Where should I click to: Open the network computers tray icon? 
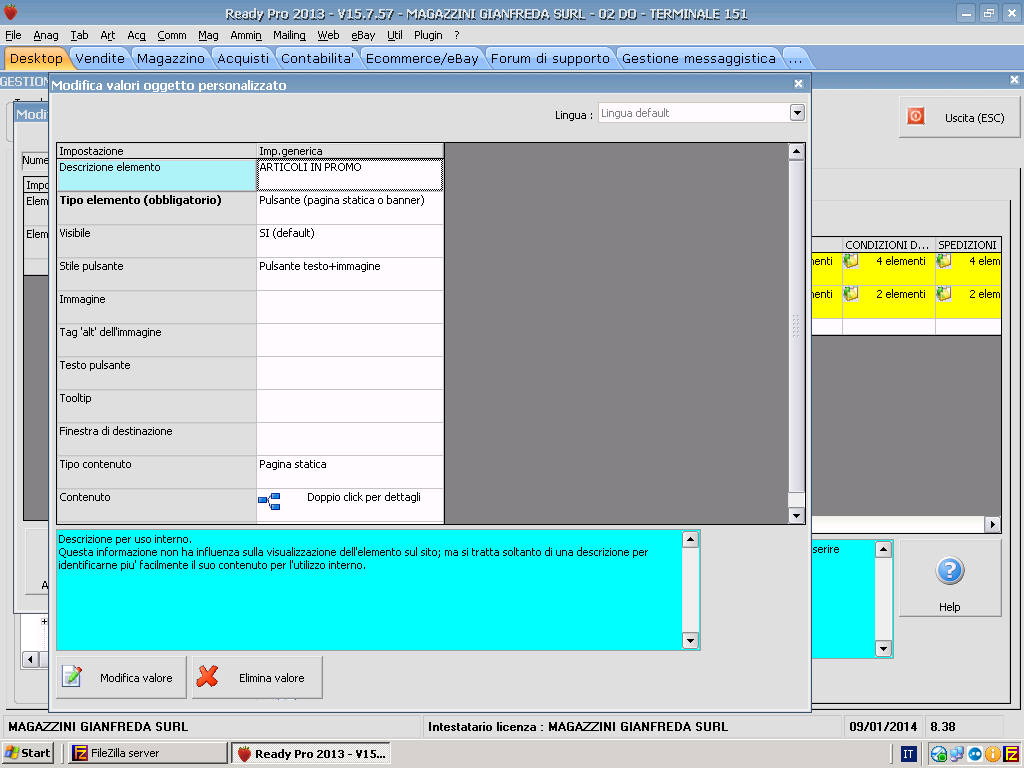pos(957,754)
